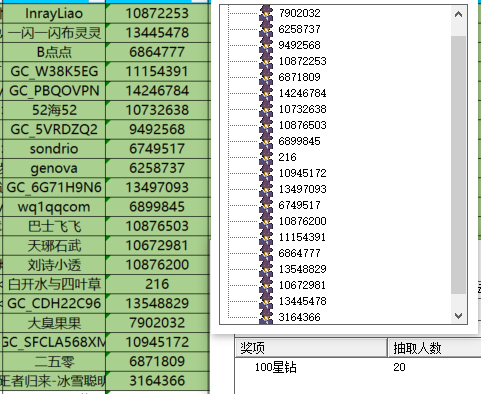
Task: Select the spreadsheet cell containing InrayLiao
Action: click(x=54, y=13)
